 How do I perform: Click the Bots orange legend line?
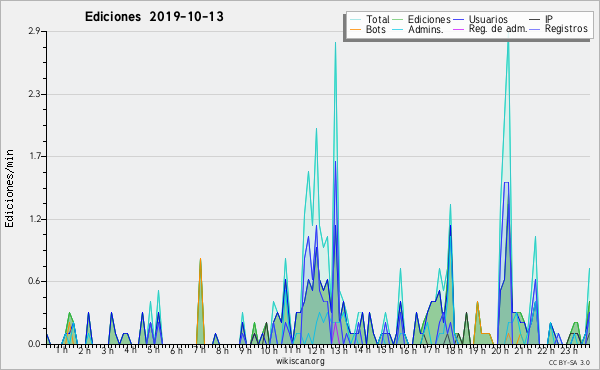[x=356, y=29]
